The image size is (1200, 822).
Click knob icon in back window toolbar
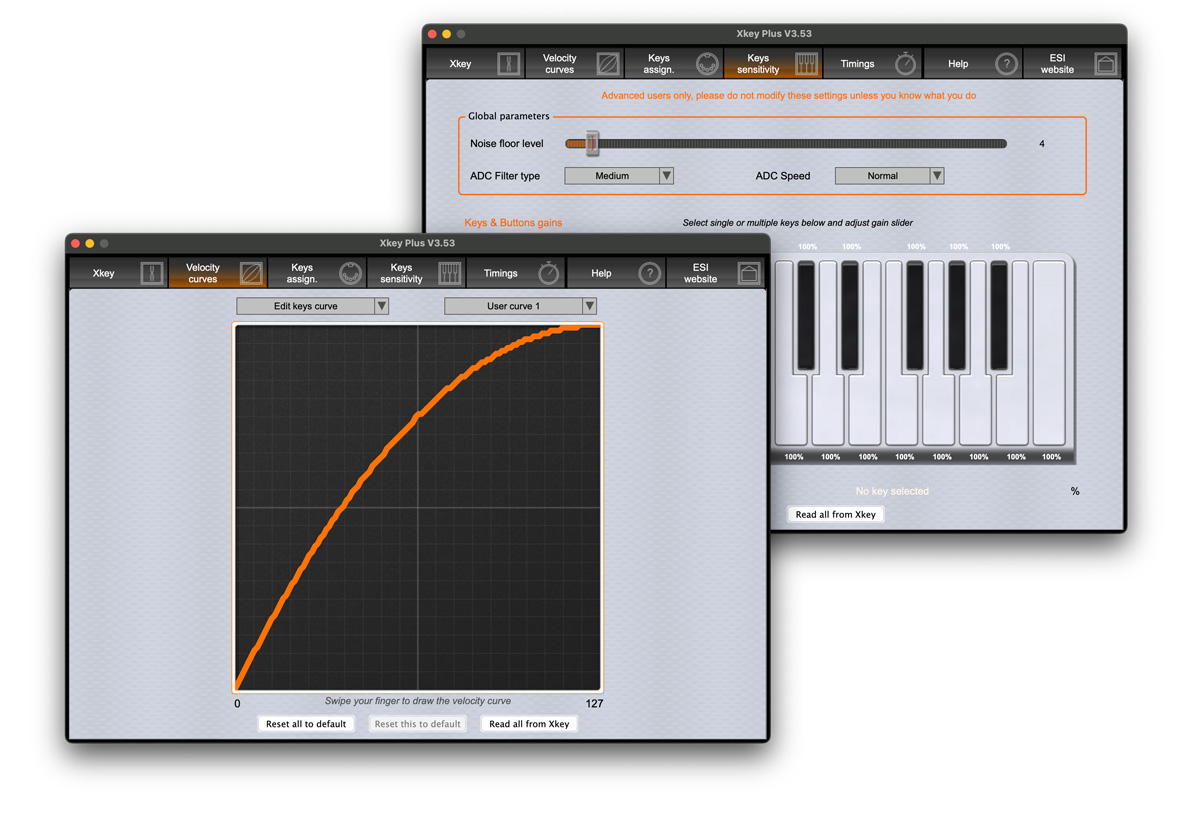707,64
